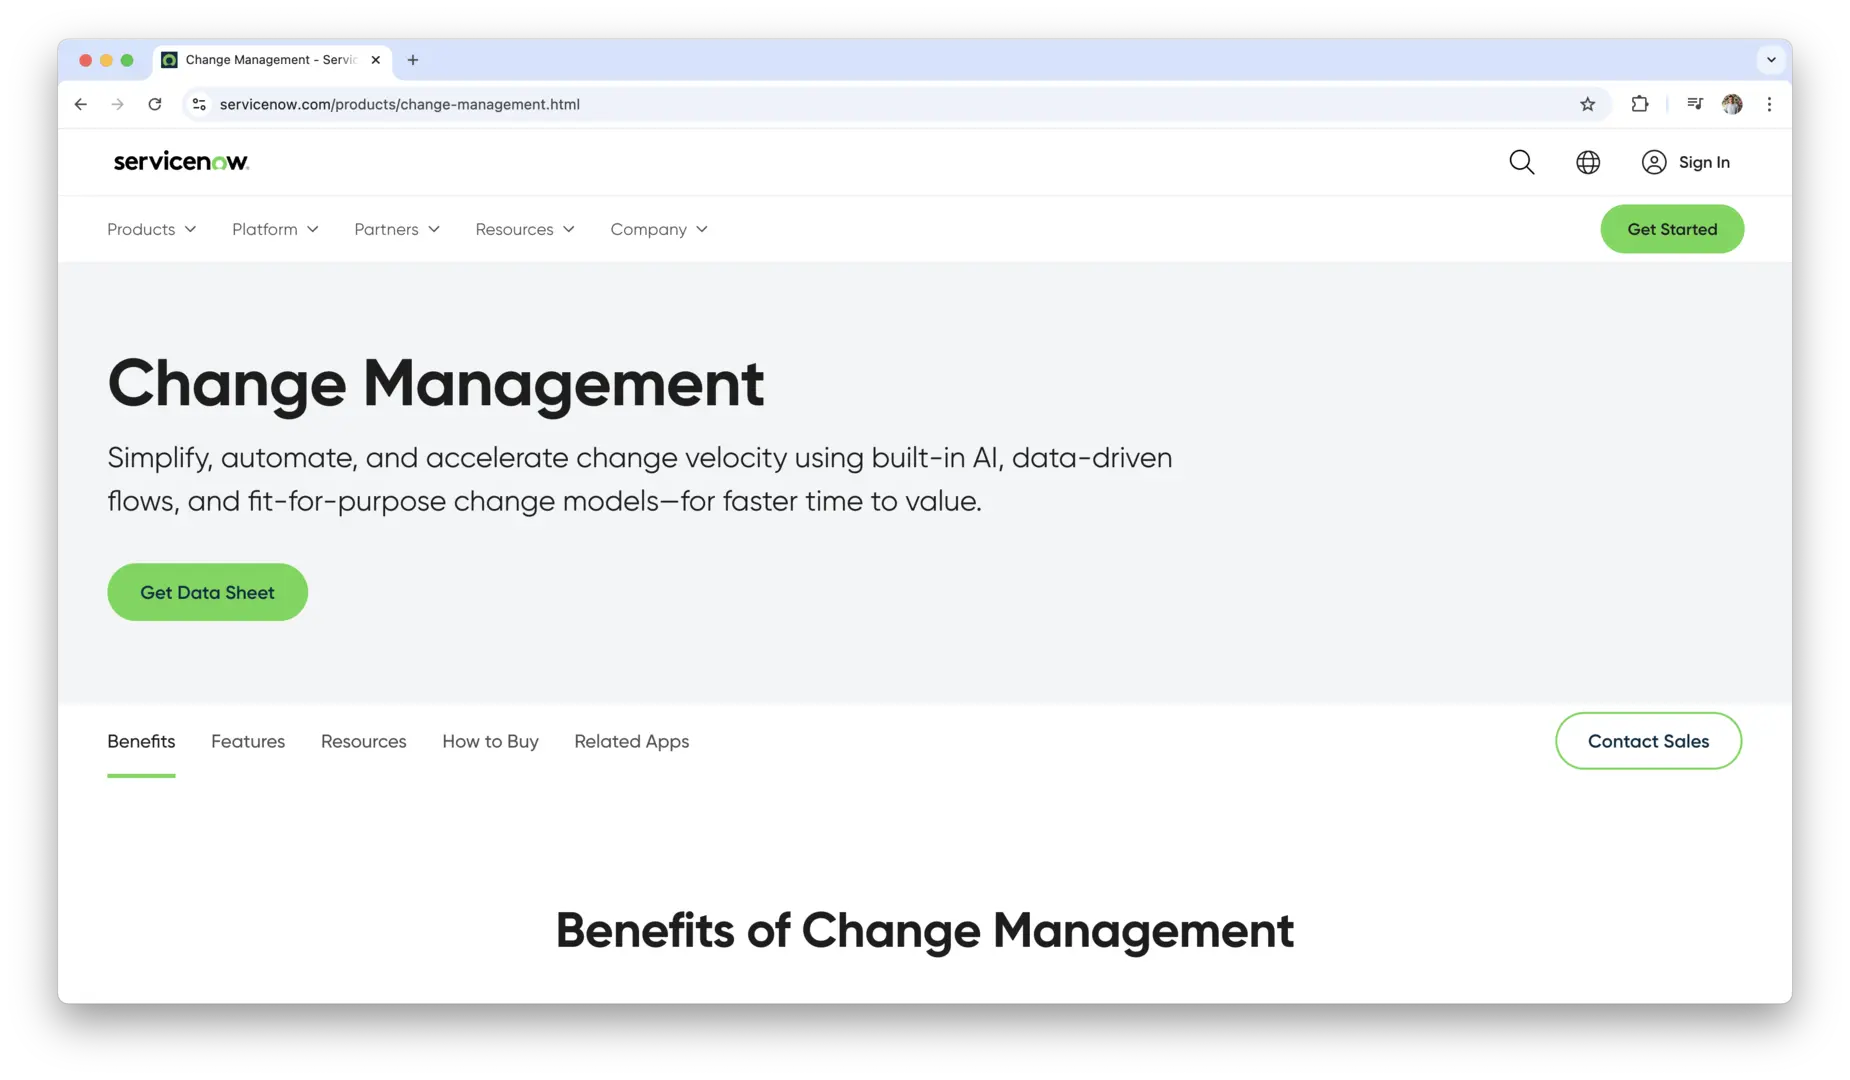
Task: Click the Chrome profile avatar
Action: click(x=1732, y=104)
